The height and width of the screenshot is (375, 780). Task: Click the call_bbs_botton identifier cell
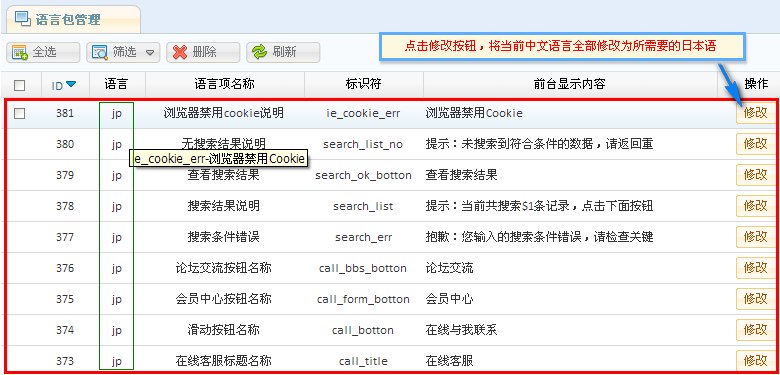pos(363,268)
